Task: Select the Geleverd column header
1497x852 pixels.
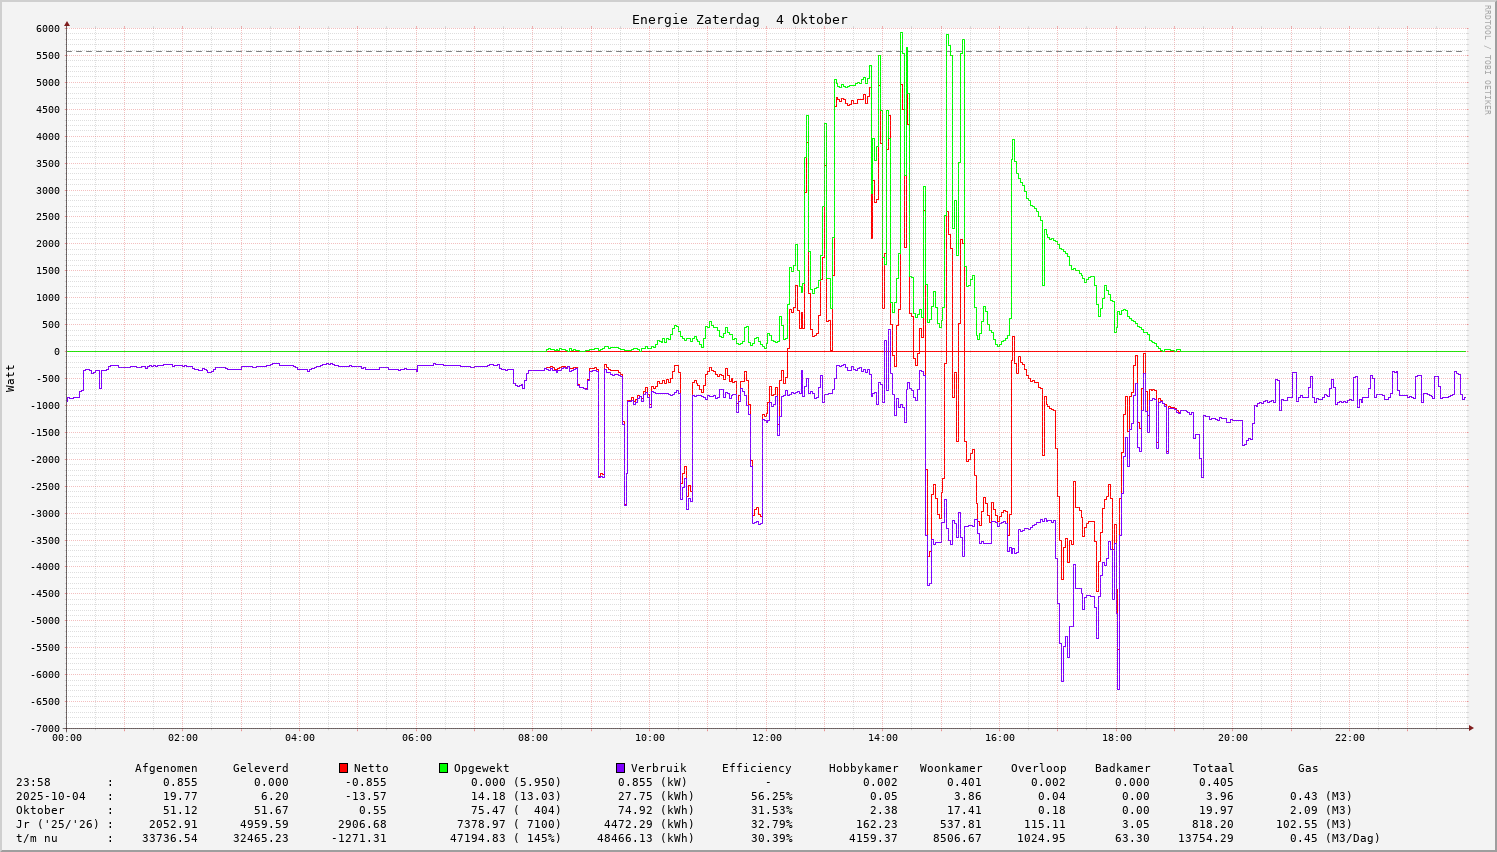Action: pos(260,768)
